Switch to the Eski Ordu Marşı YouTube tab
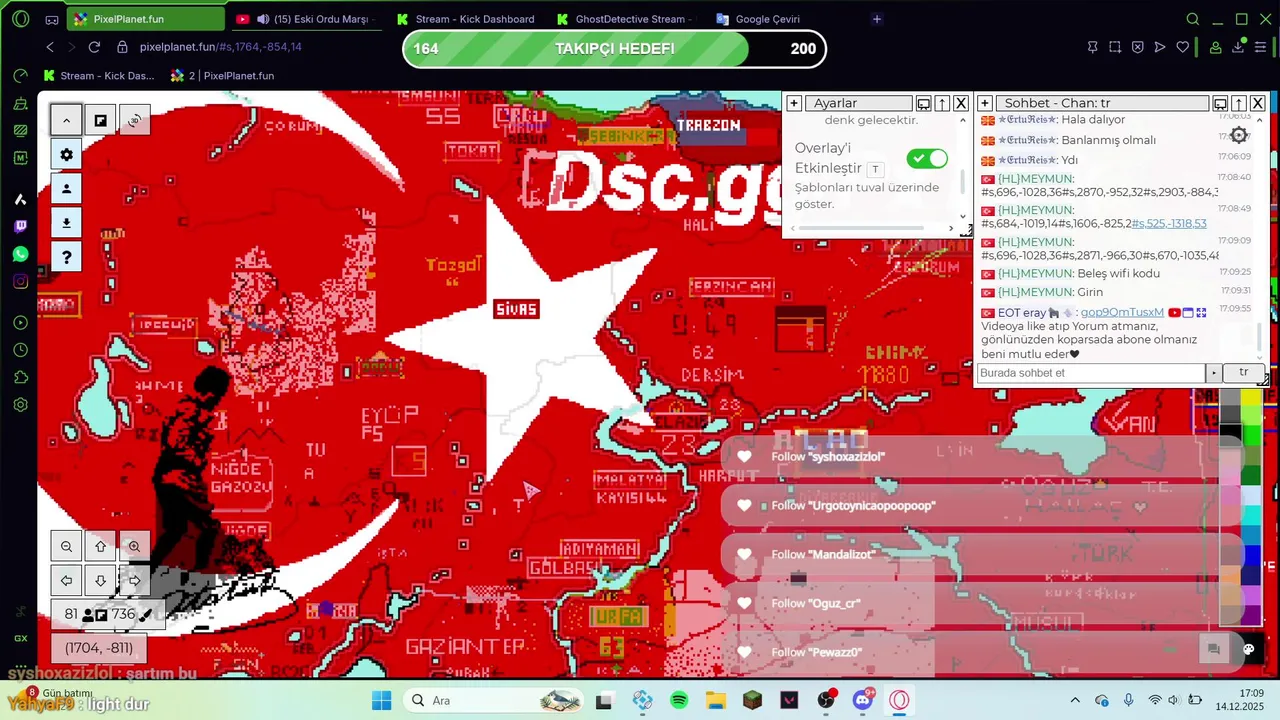 [x=305, y=19]
